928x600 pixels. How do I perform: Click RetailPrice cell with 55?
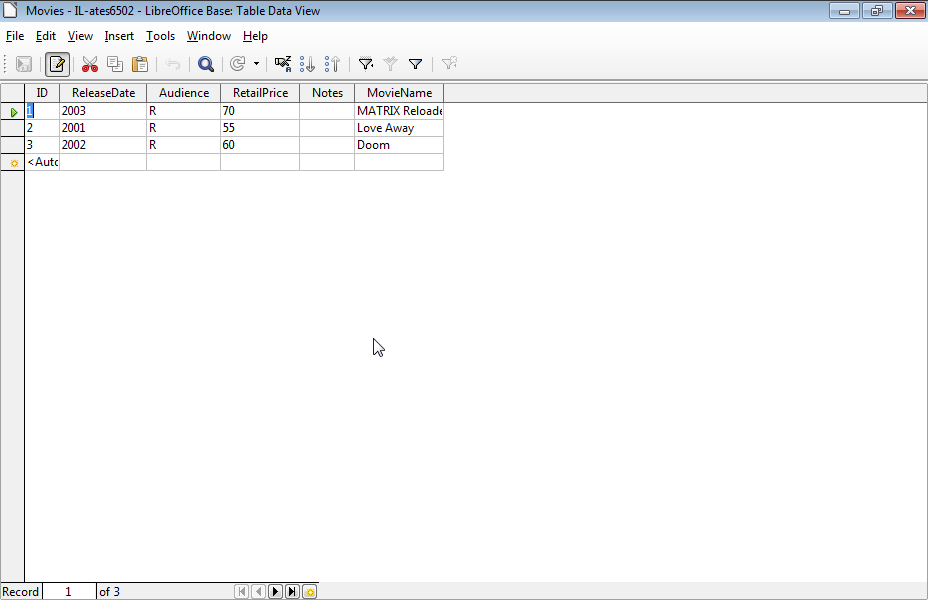pyautogui.click(x=260, y=128)
